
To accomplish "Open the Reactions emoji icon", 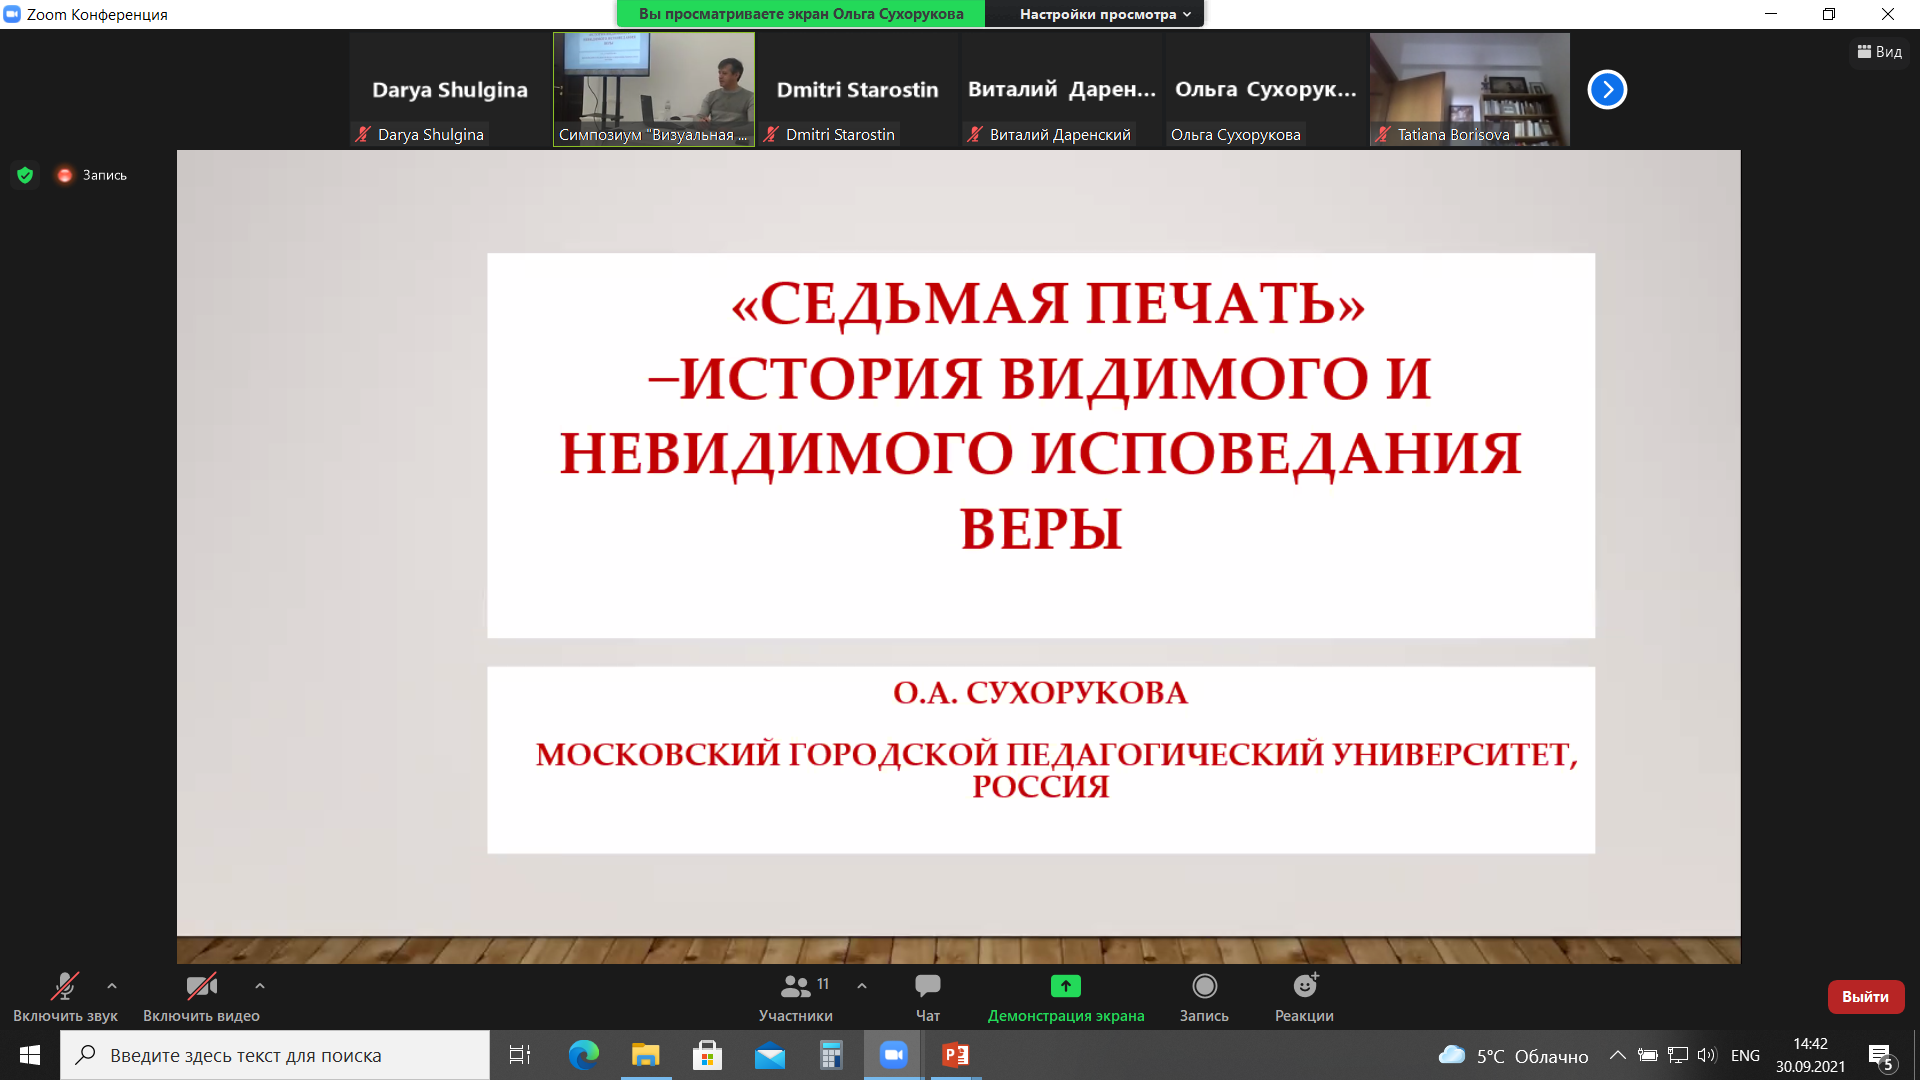I will click(1304, 987).
